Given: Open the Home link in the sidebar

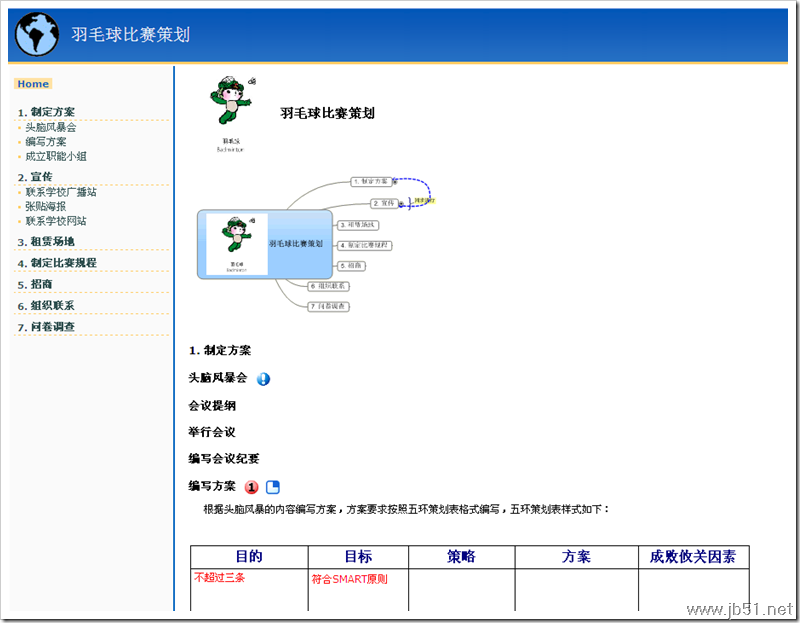Looking at the screenshot, I should tap(33, 84).
